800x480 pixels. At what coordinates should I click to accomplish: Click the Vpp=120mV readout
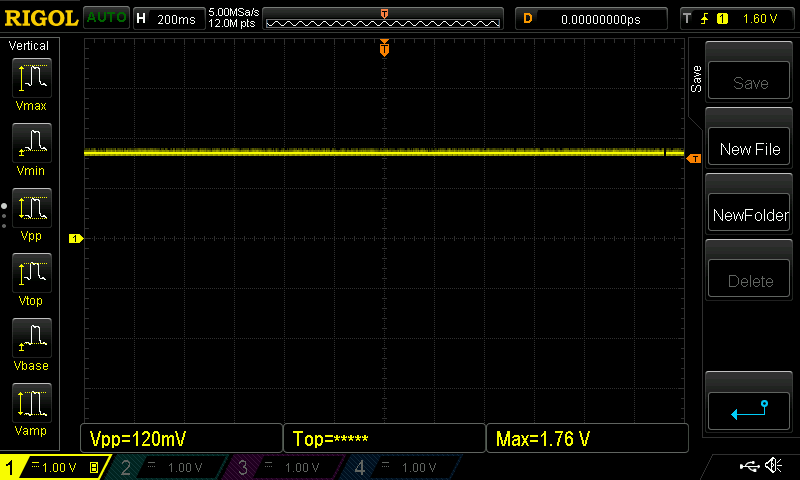coord(181,438)
